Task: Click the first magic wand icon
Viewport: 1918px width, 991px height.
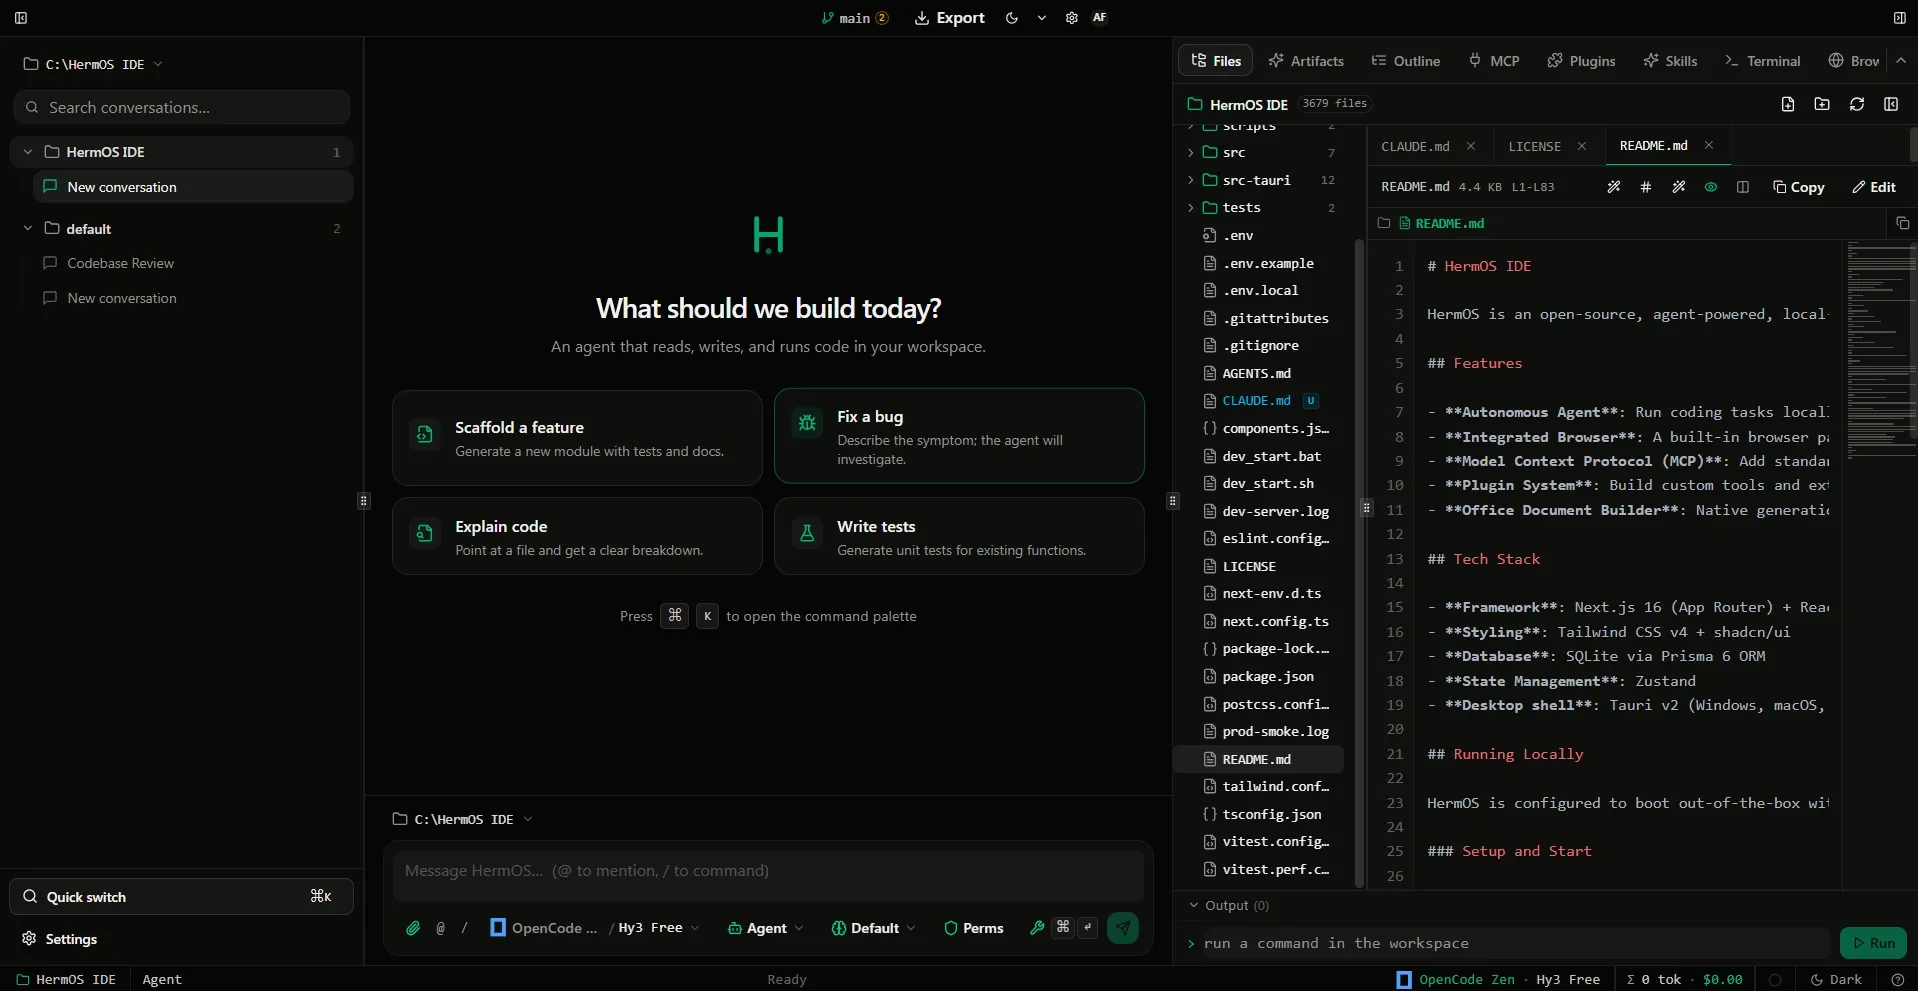Action: point(1614,187)
